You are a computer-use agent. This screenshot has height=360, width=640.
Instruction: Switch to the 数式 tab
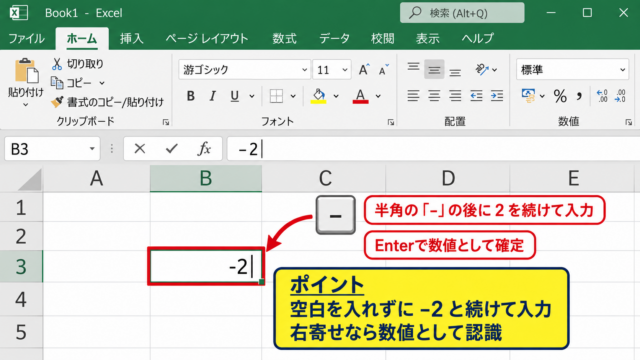click(284, 39)
